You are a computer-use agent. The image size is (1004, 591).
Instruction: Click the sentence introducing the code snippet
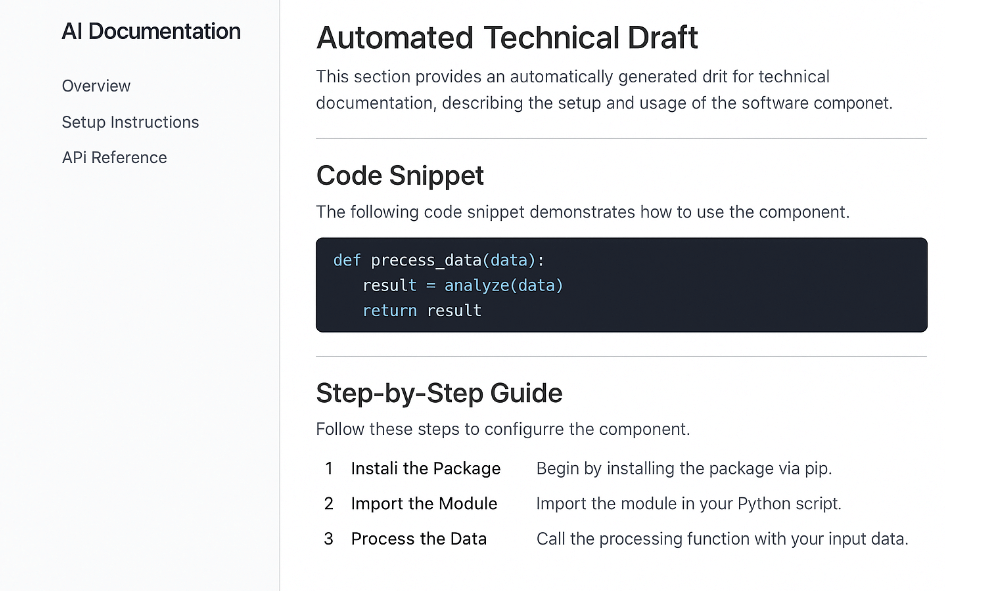click(582, 212)
